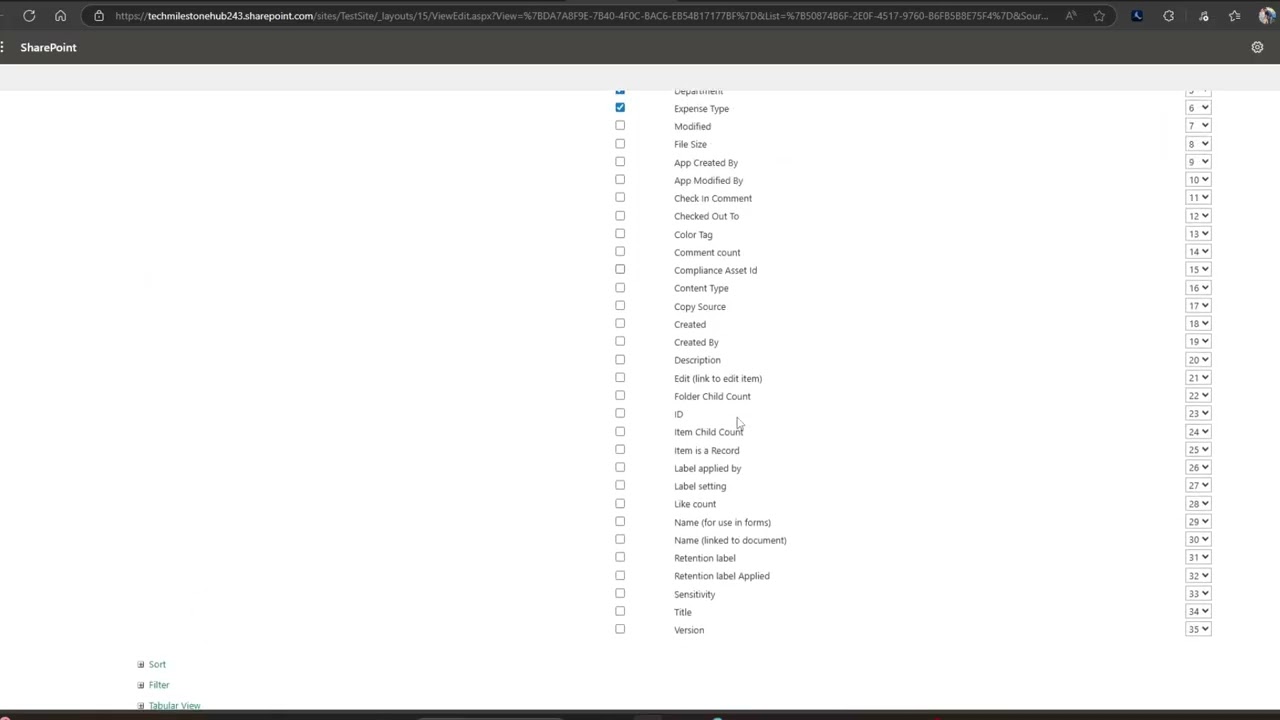Check the Description column checkbox
Image resolution: width=1280 pixels, height=720 pixels.
click(620, 360)
